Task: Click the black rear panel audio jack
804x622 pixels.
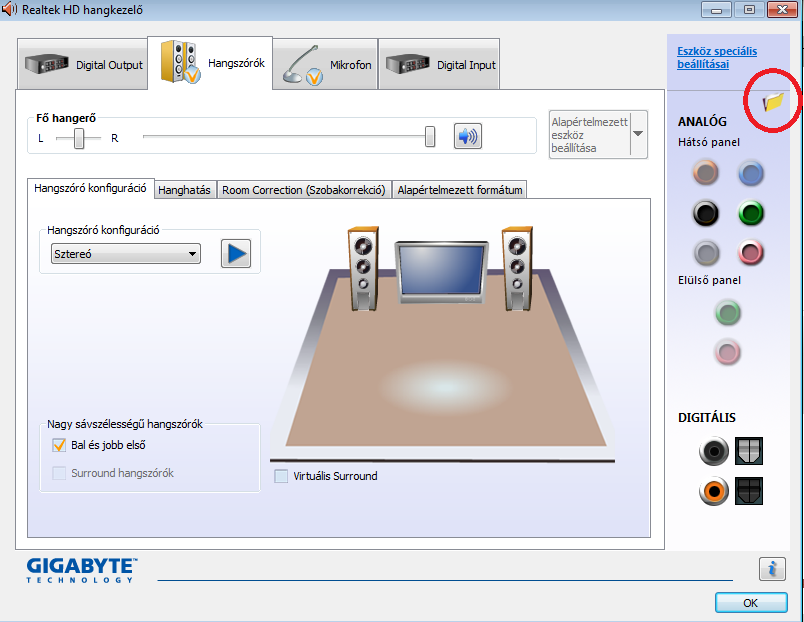Action: pos(706,213)
